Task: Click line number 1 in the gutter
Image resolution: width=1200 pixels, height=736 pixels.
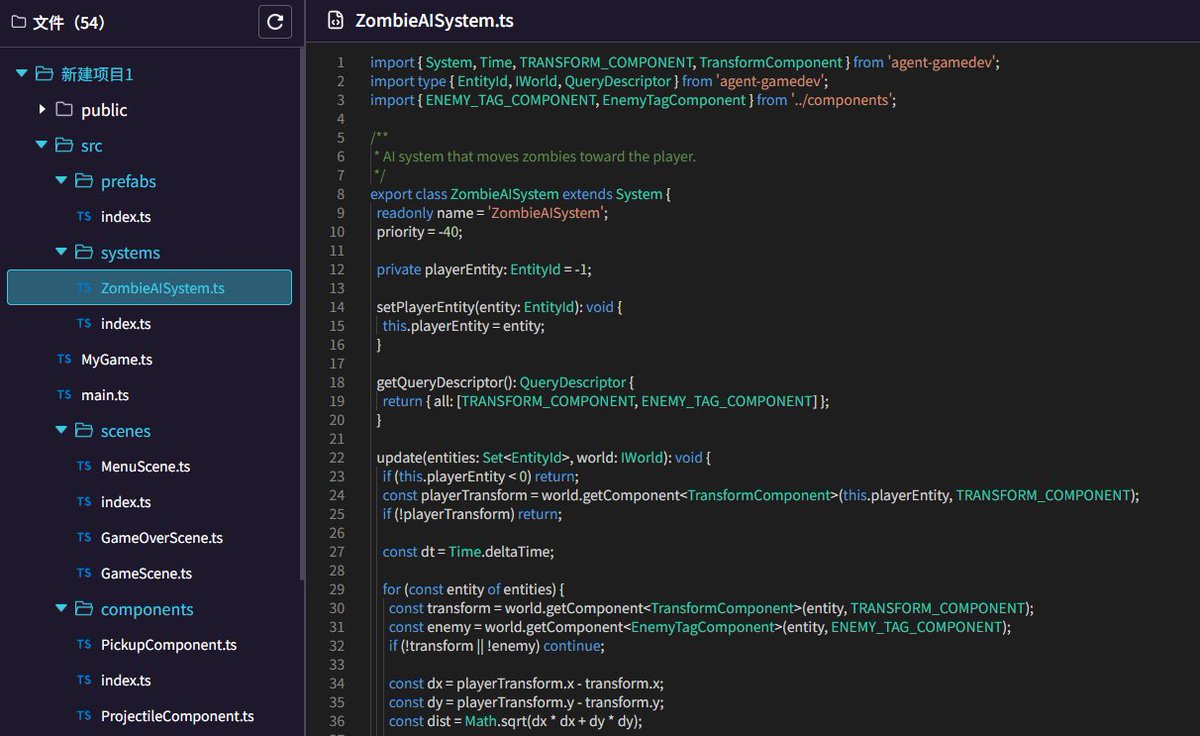Action: (x=341, y=62)
